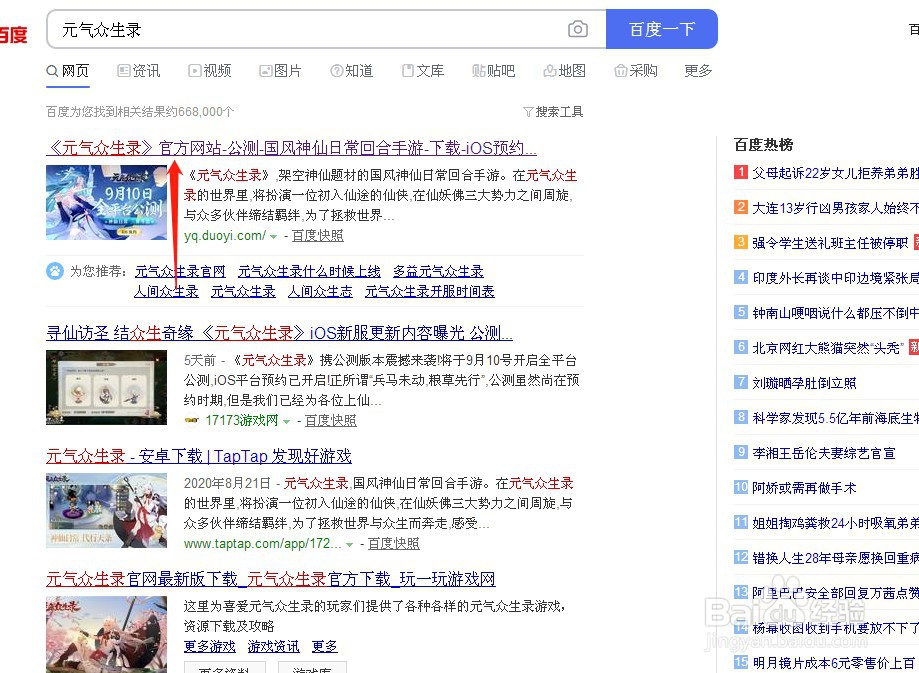This screenshot has width=919, height=673.
Task: Select the 网页 tab
Action: point(67,71)
